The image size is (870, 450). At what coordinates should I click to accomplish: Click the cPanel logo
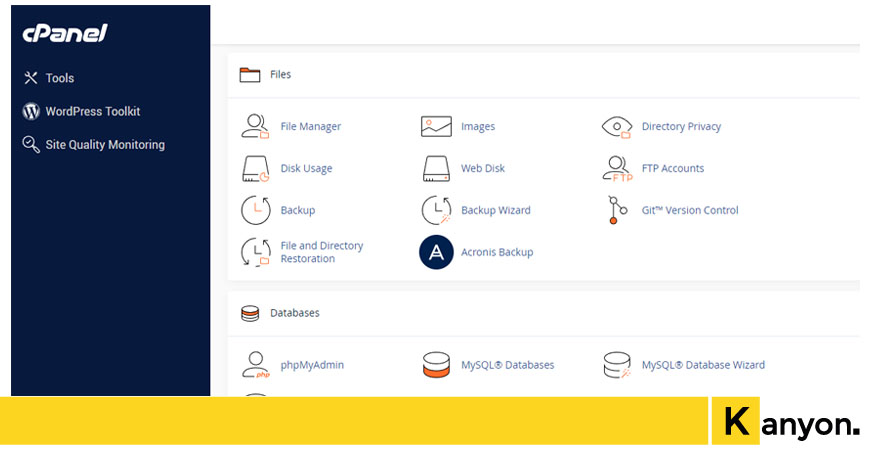[x=65, y=33]
